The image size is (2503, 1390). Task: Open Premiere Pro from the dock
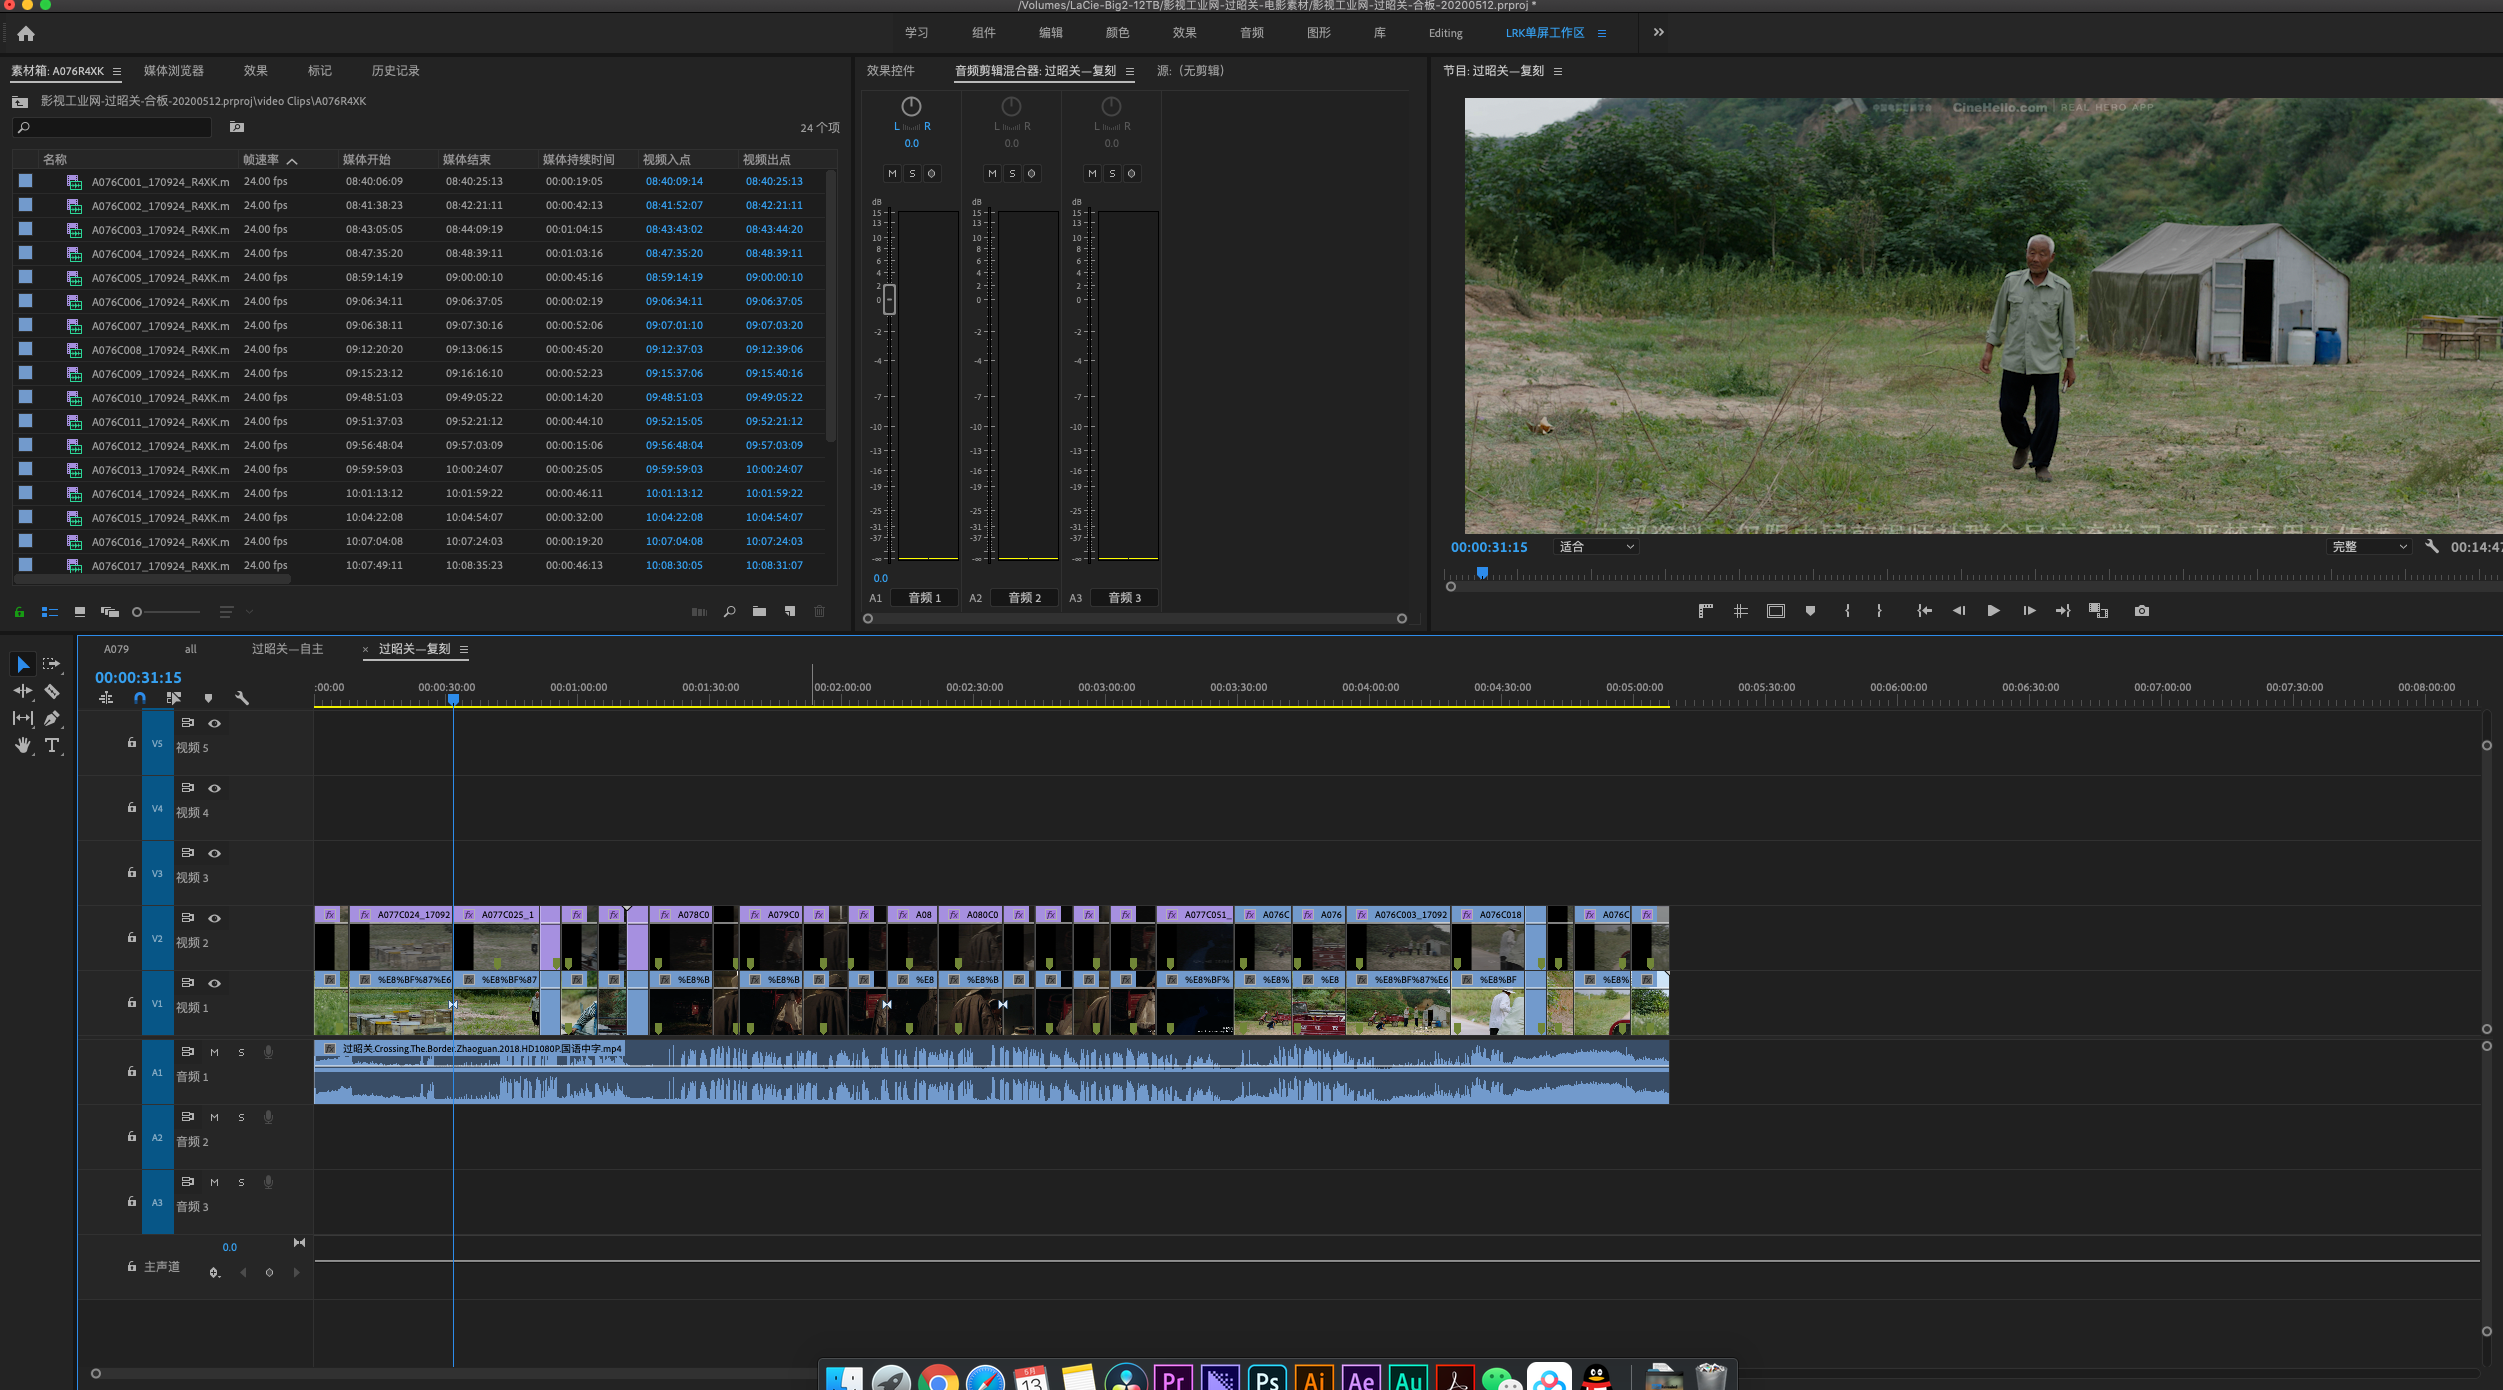(x=1173, y=1379)
